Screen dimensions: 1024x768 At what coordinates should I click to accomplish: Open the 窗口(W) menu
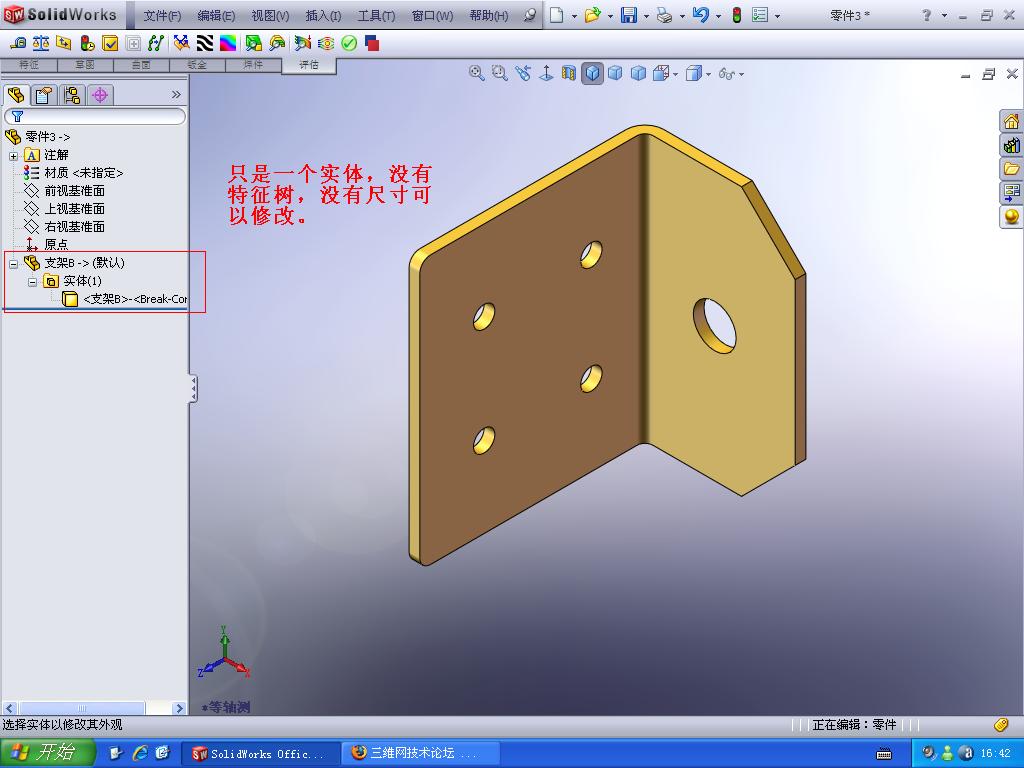tap(432, 16)
